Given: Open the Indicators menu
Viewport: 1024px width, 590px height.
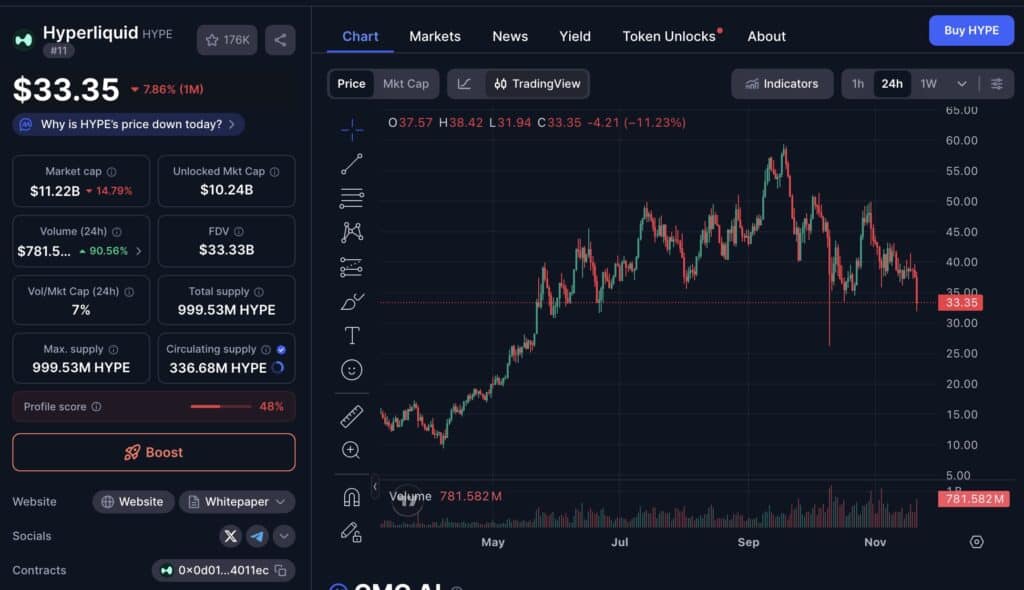Looking at the screenshot, I should coord(782,84).
